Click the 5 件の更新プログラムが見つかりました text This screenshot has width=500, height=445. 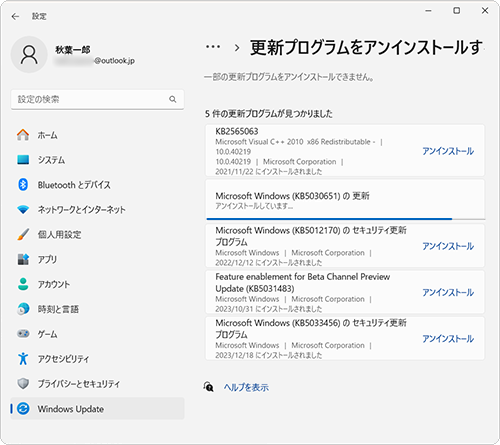(269, 114)
